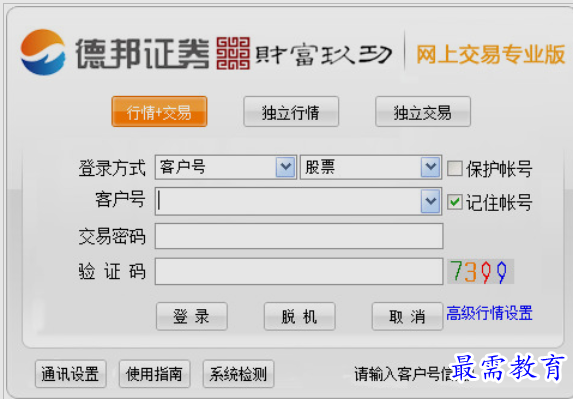
Task: Click the 德邦证券 round logo icon
Action: (x=43, y=52)
